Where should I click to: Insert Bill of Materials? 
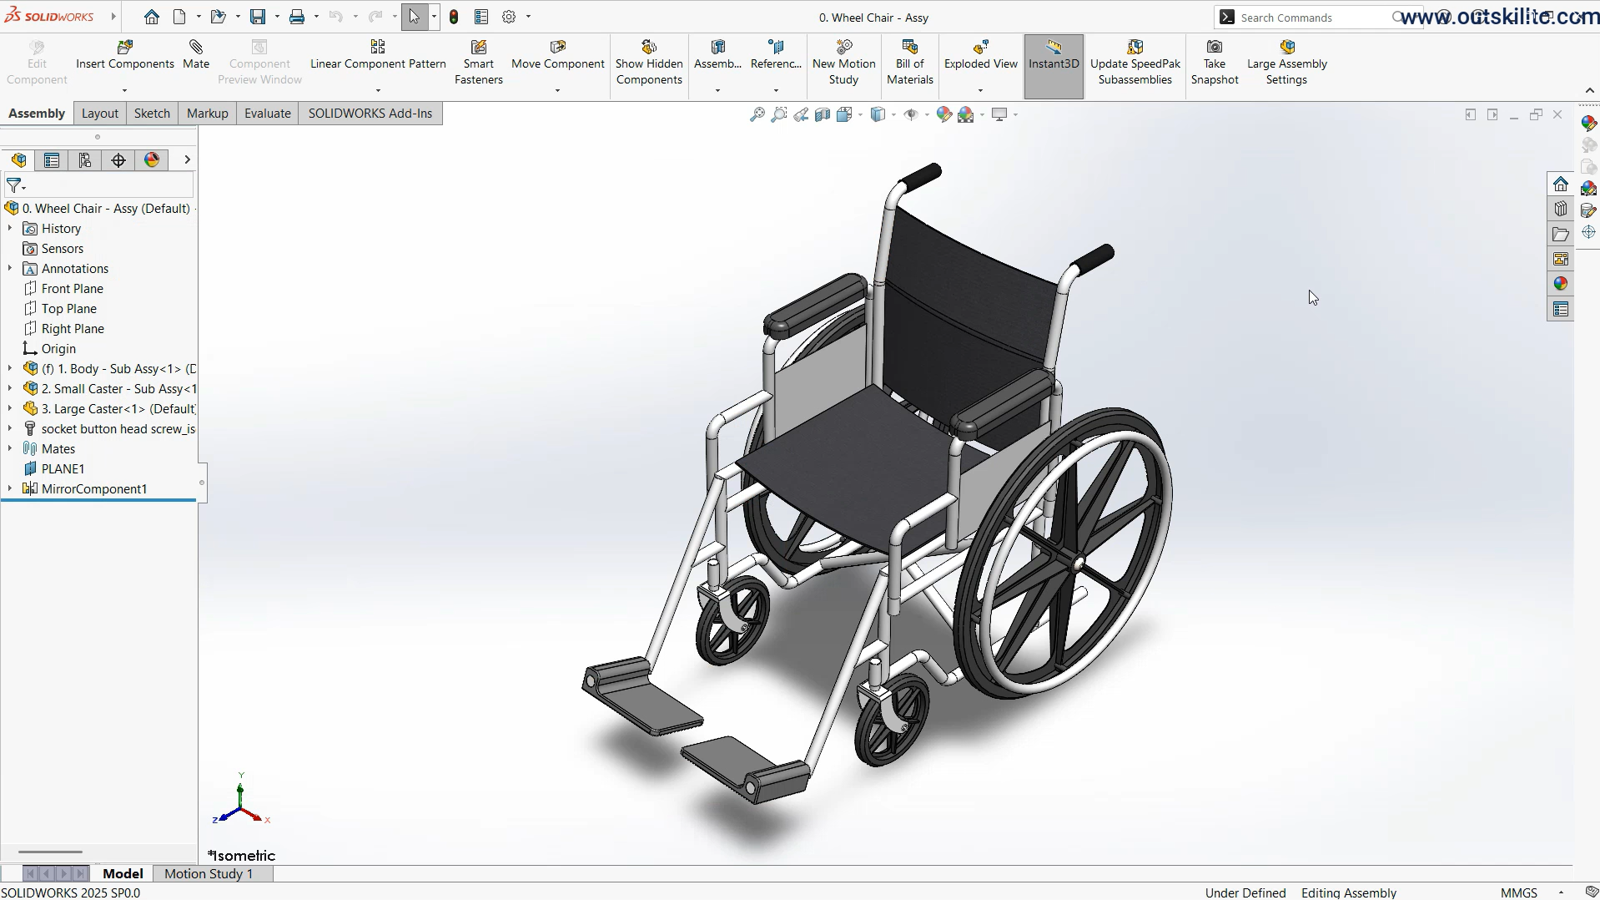(x=910, y=63)
